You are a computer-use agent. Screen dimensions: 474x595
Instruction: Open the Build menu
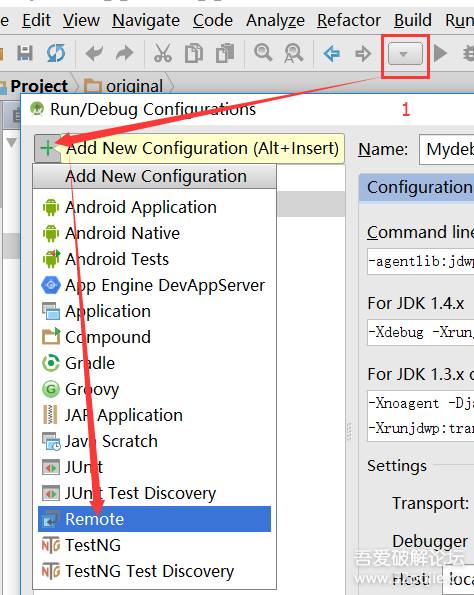tap(413, 20)
